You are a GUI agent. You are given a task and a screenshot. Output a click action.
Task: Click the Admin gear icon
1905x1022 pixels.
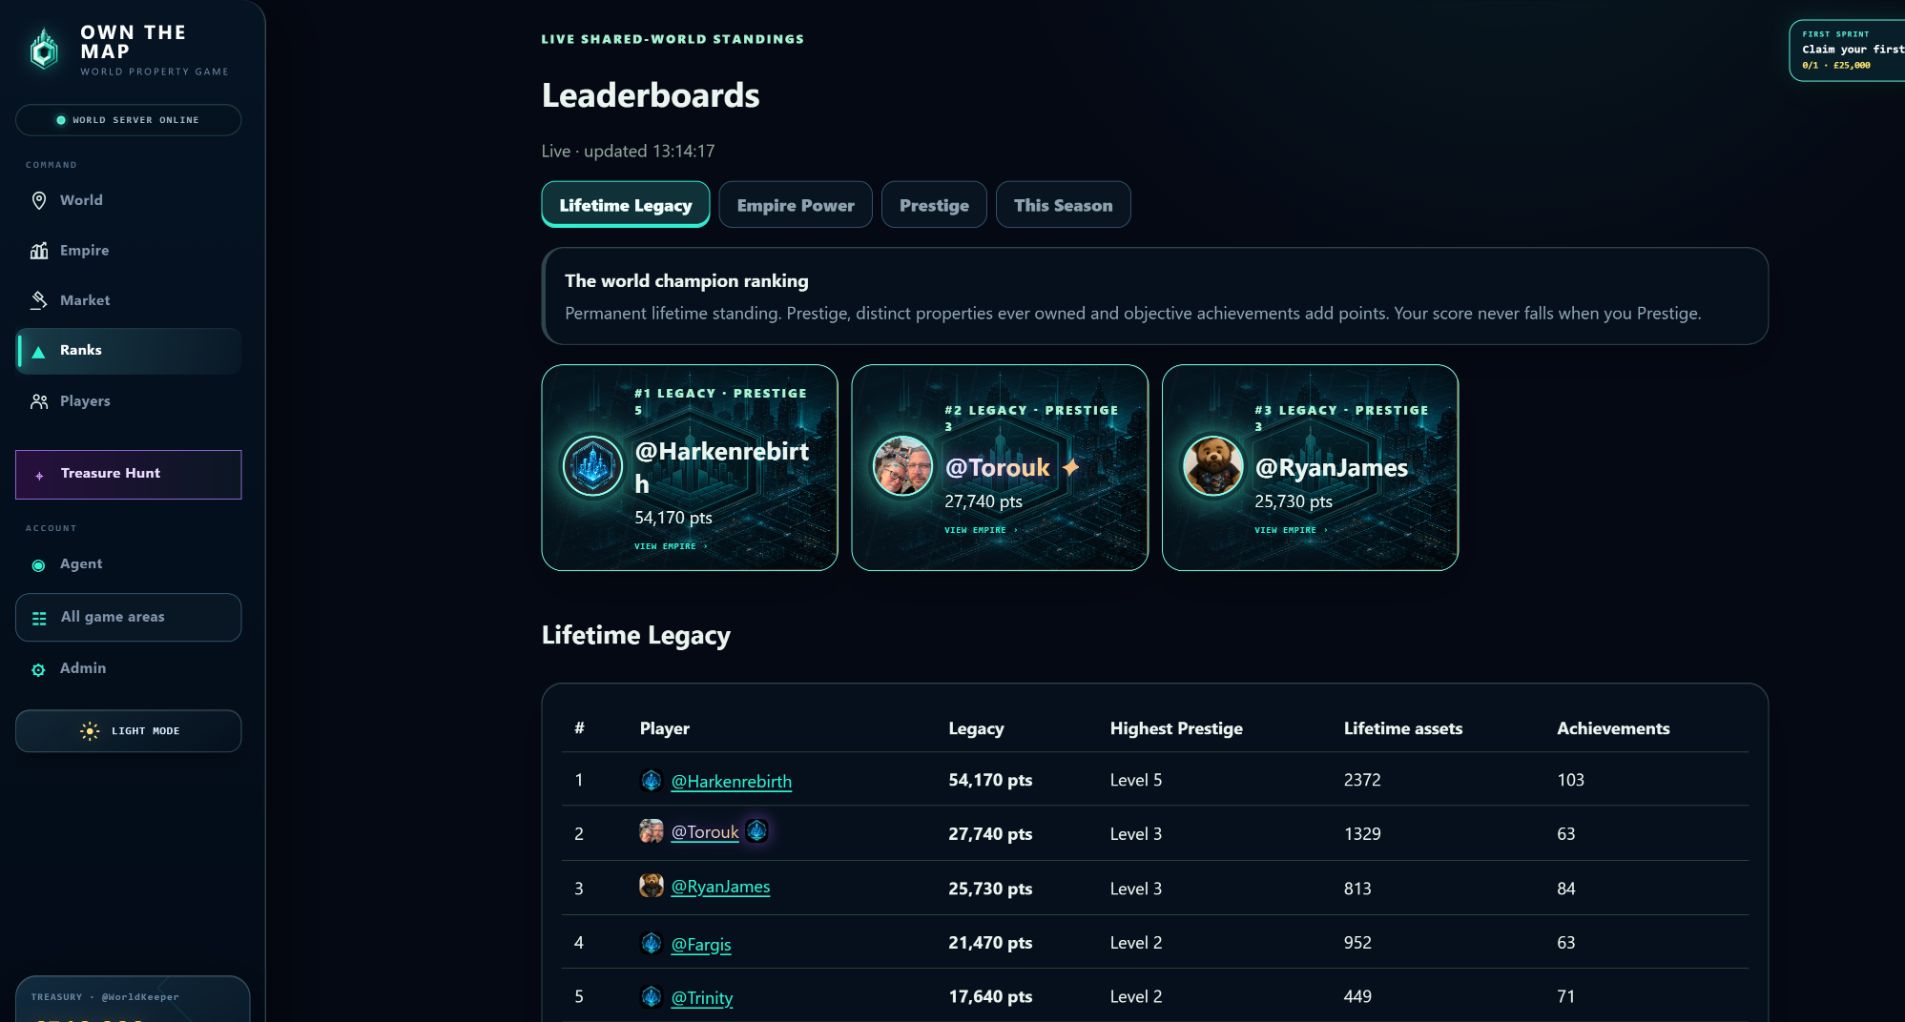(x=38, y=669)
